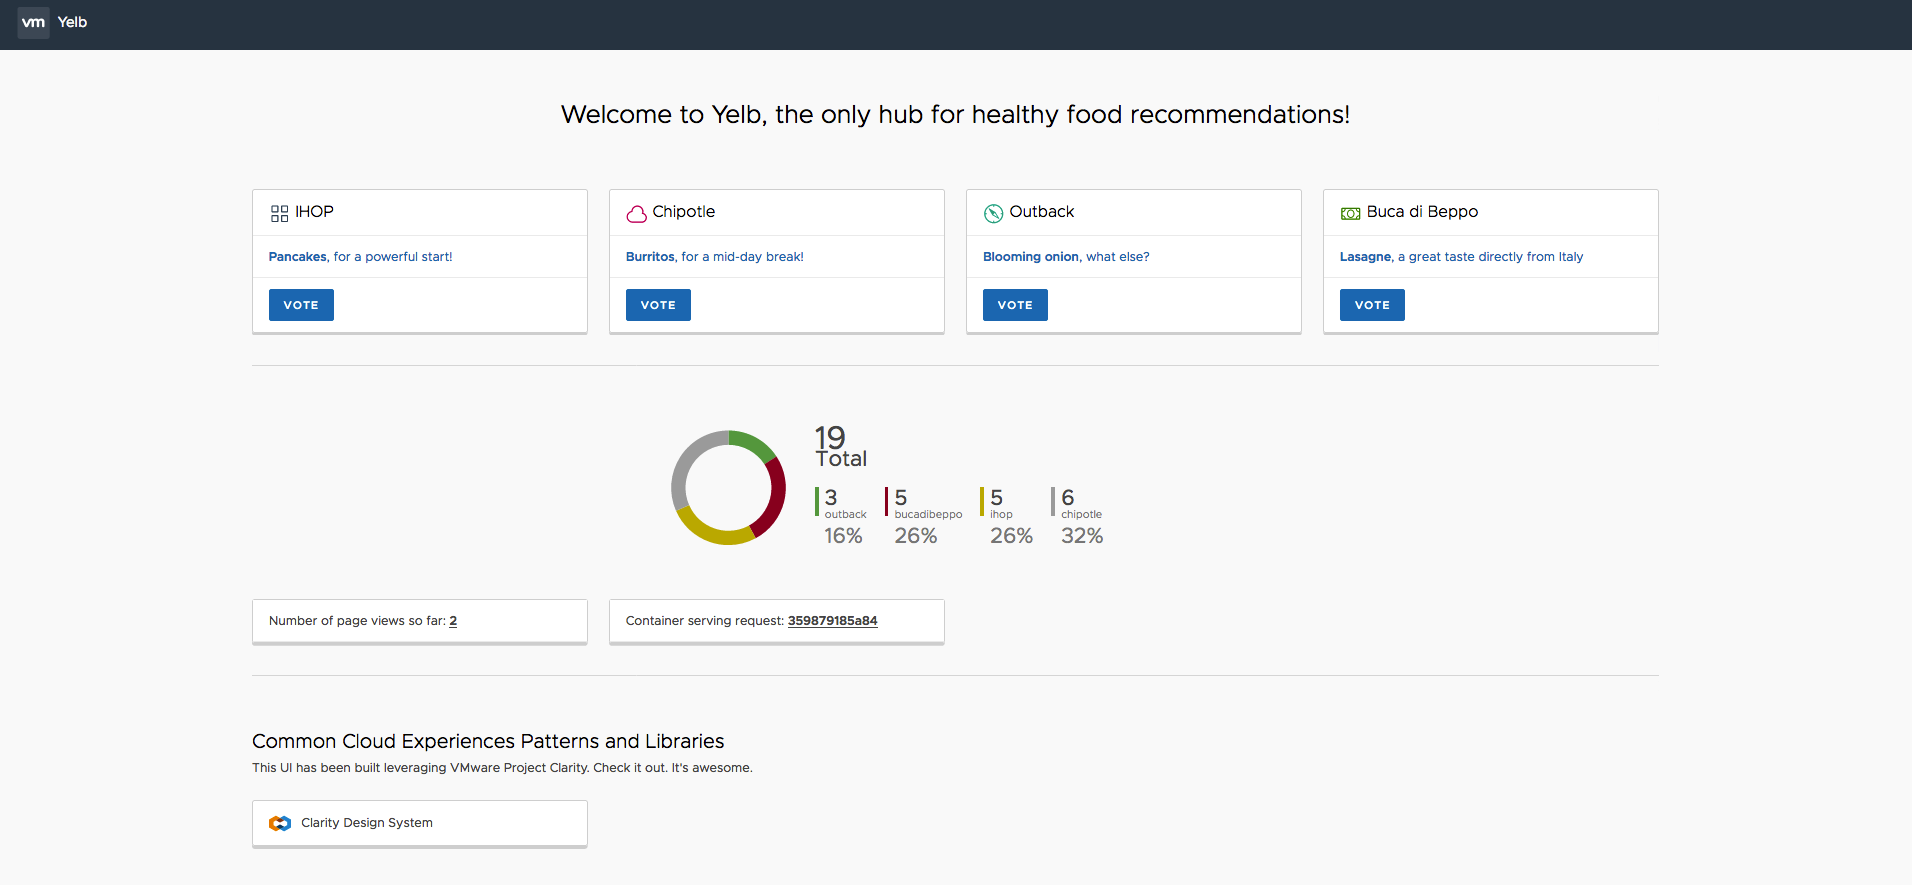Click 'Number of page views so far' label

coord(357,621)
